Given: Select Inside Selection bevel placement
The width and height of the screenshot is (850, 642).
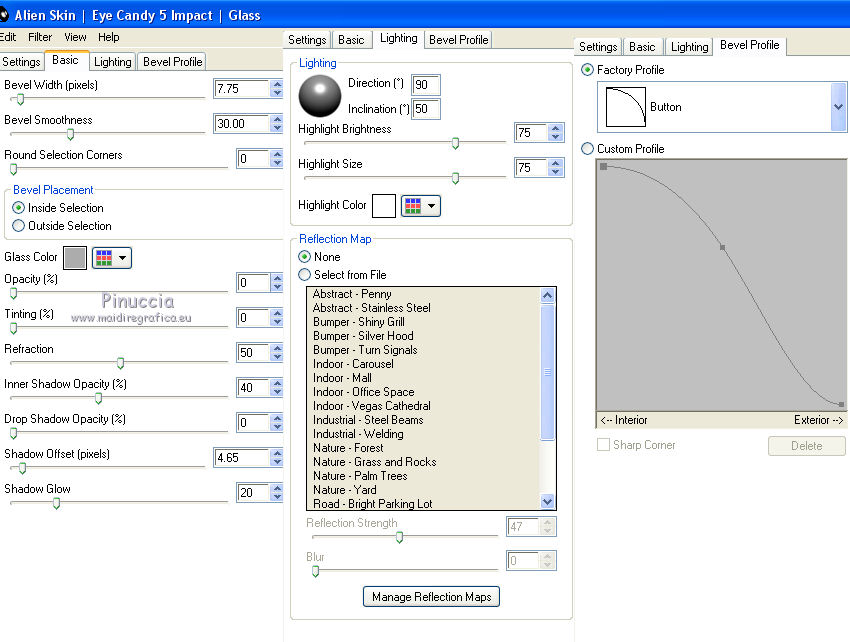Looking at the screenshot, I should pyautogui.click(x=19, y=208).
